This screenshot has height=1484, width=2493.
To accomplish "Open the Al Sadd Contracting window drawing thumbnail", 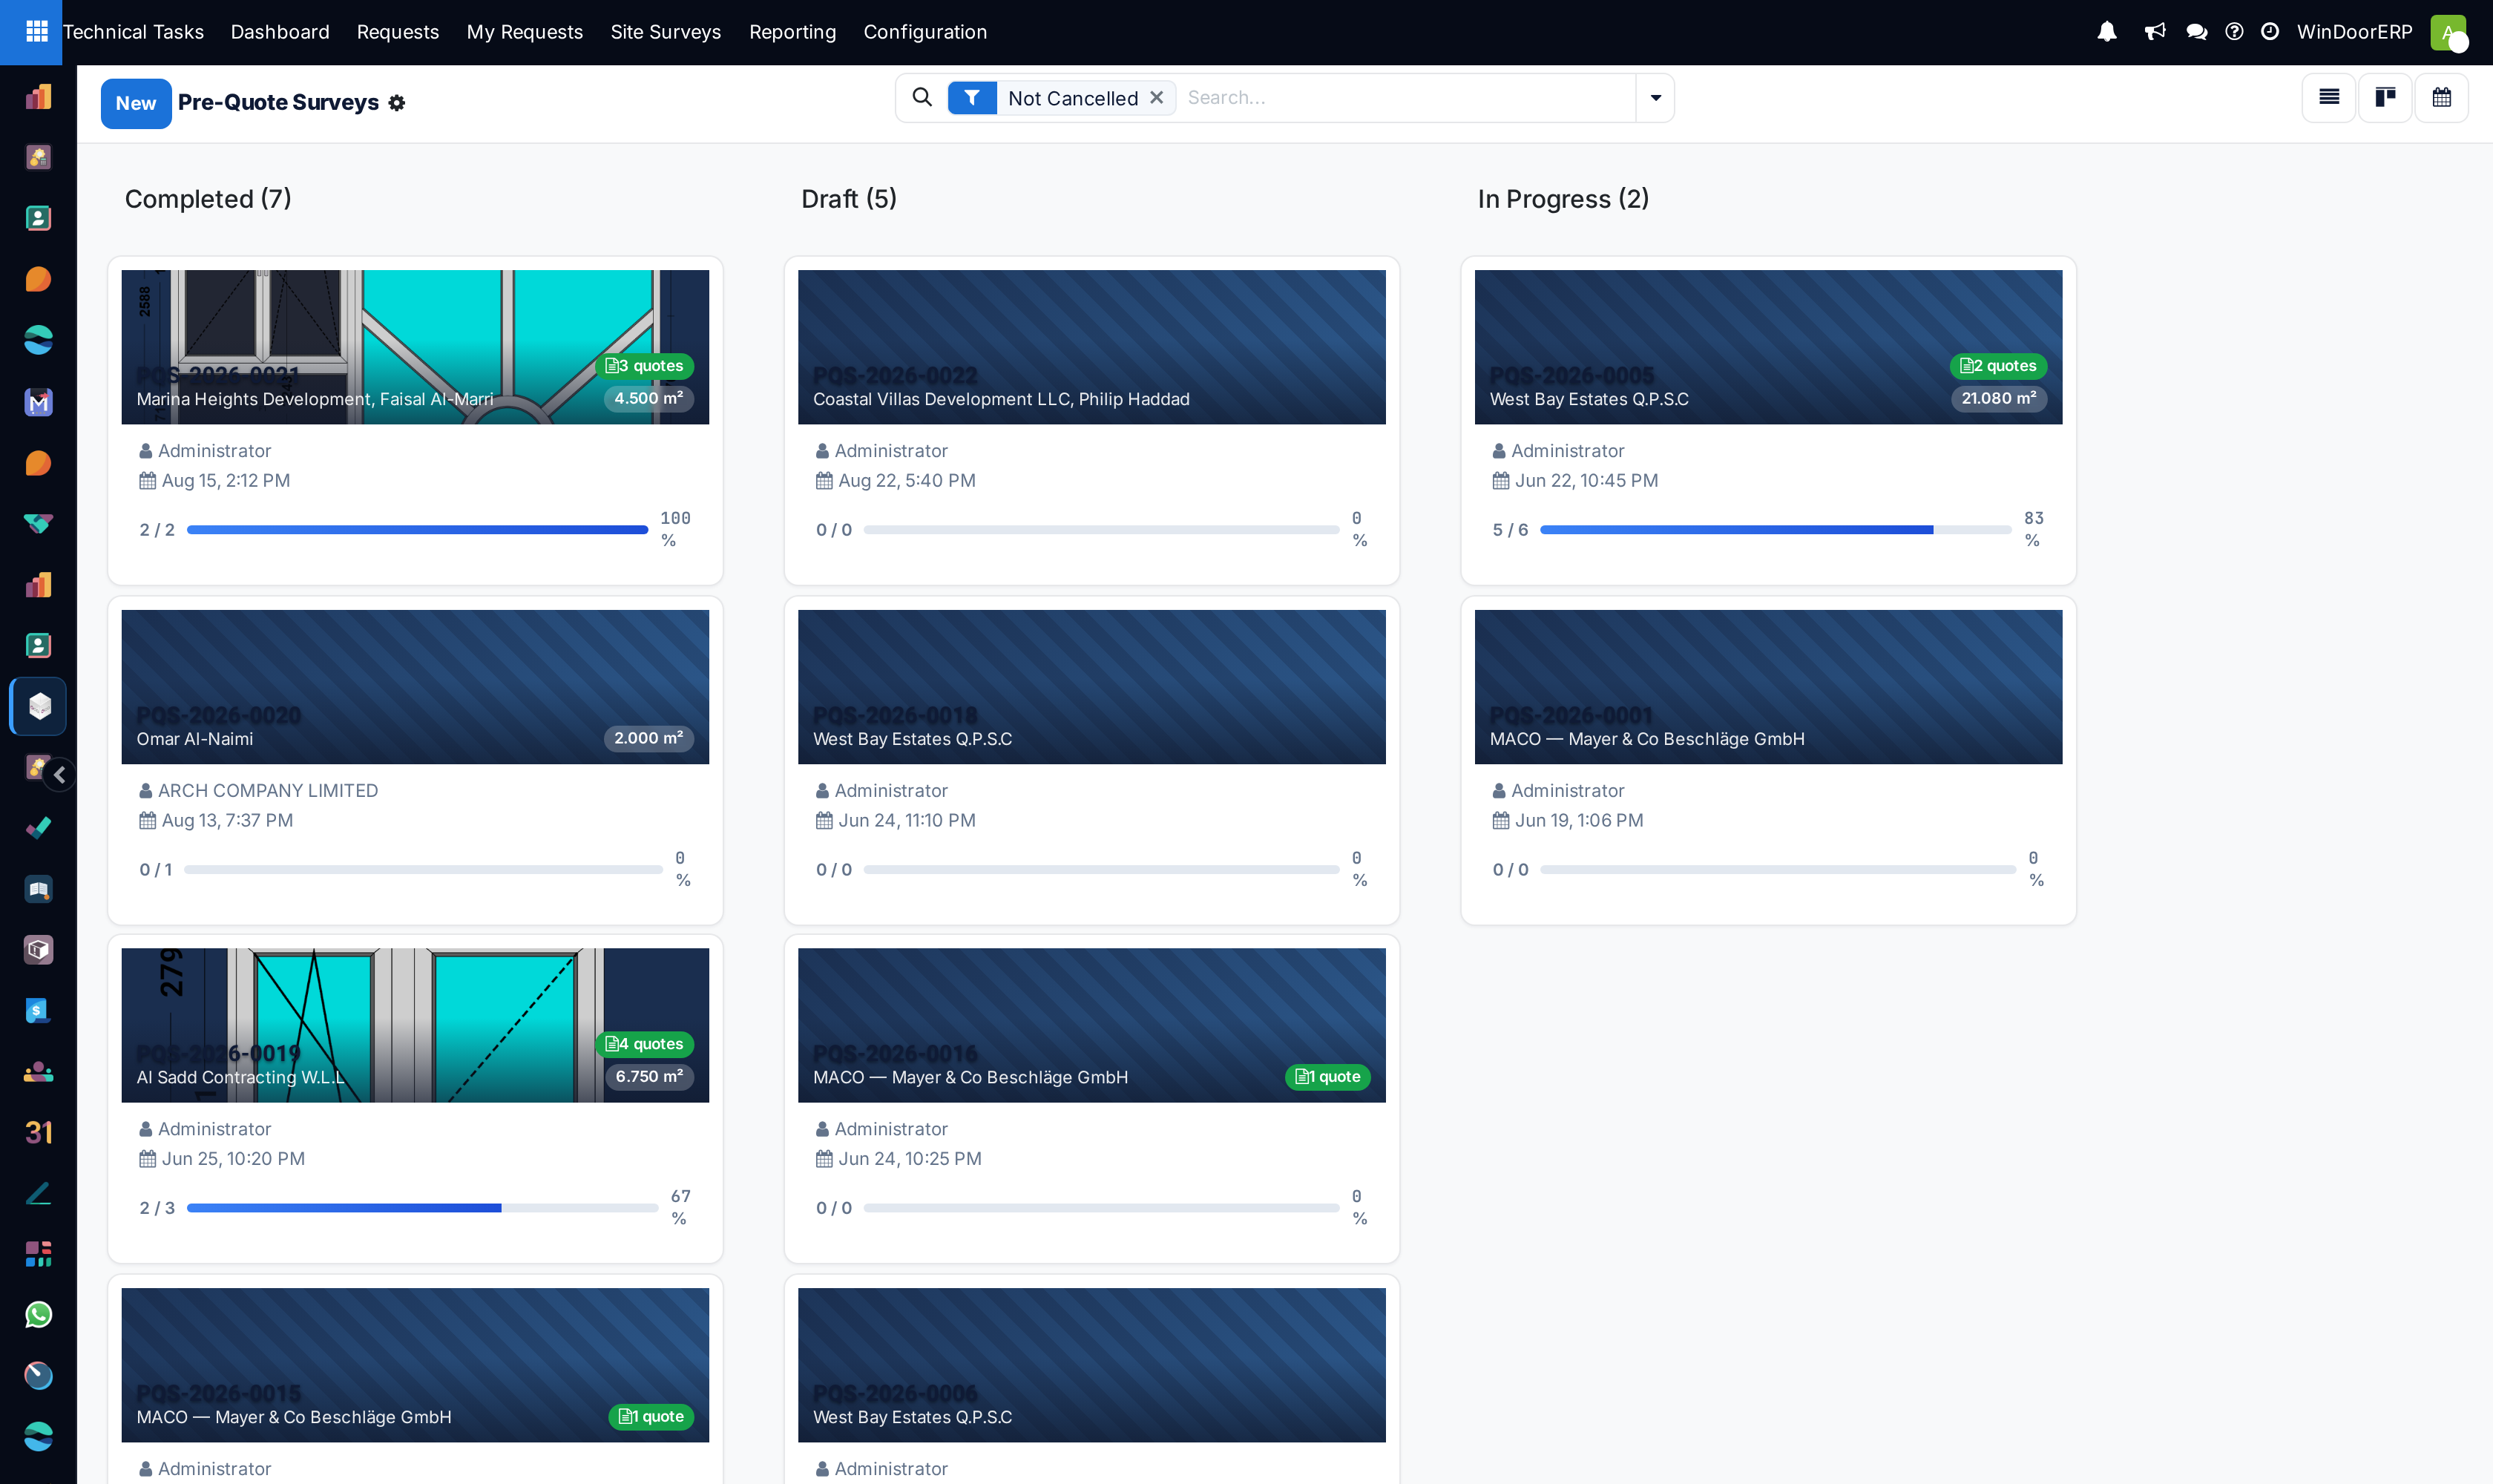I will (415, 1025).
